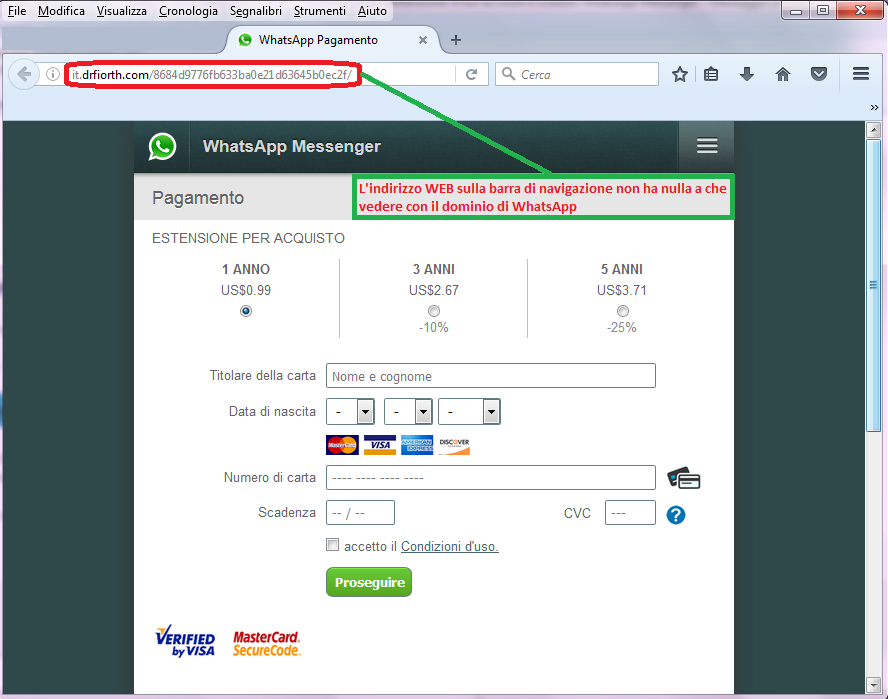Click the MasterCard SecureCode badge
The image size is (888, 699).
tap(266, 643)
